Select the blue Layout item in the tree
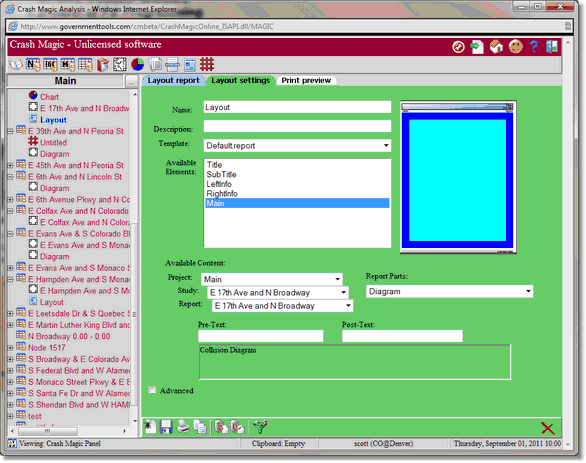The image size is (586, 463). [x=53, y=120]
